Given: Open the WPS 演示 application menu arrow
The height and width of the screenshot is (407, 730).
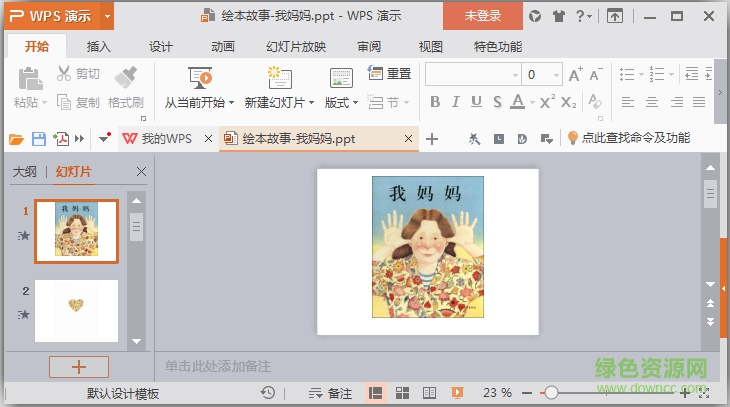Looking at the screenshot, I should pos(107,16).
